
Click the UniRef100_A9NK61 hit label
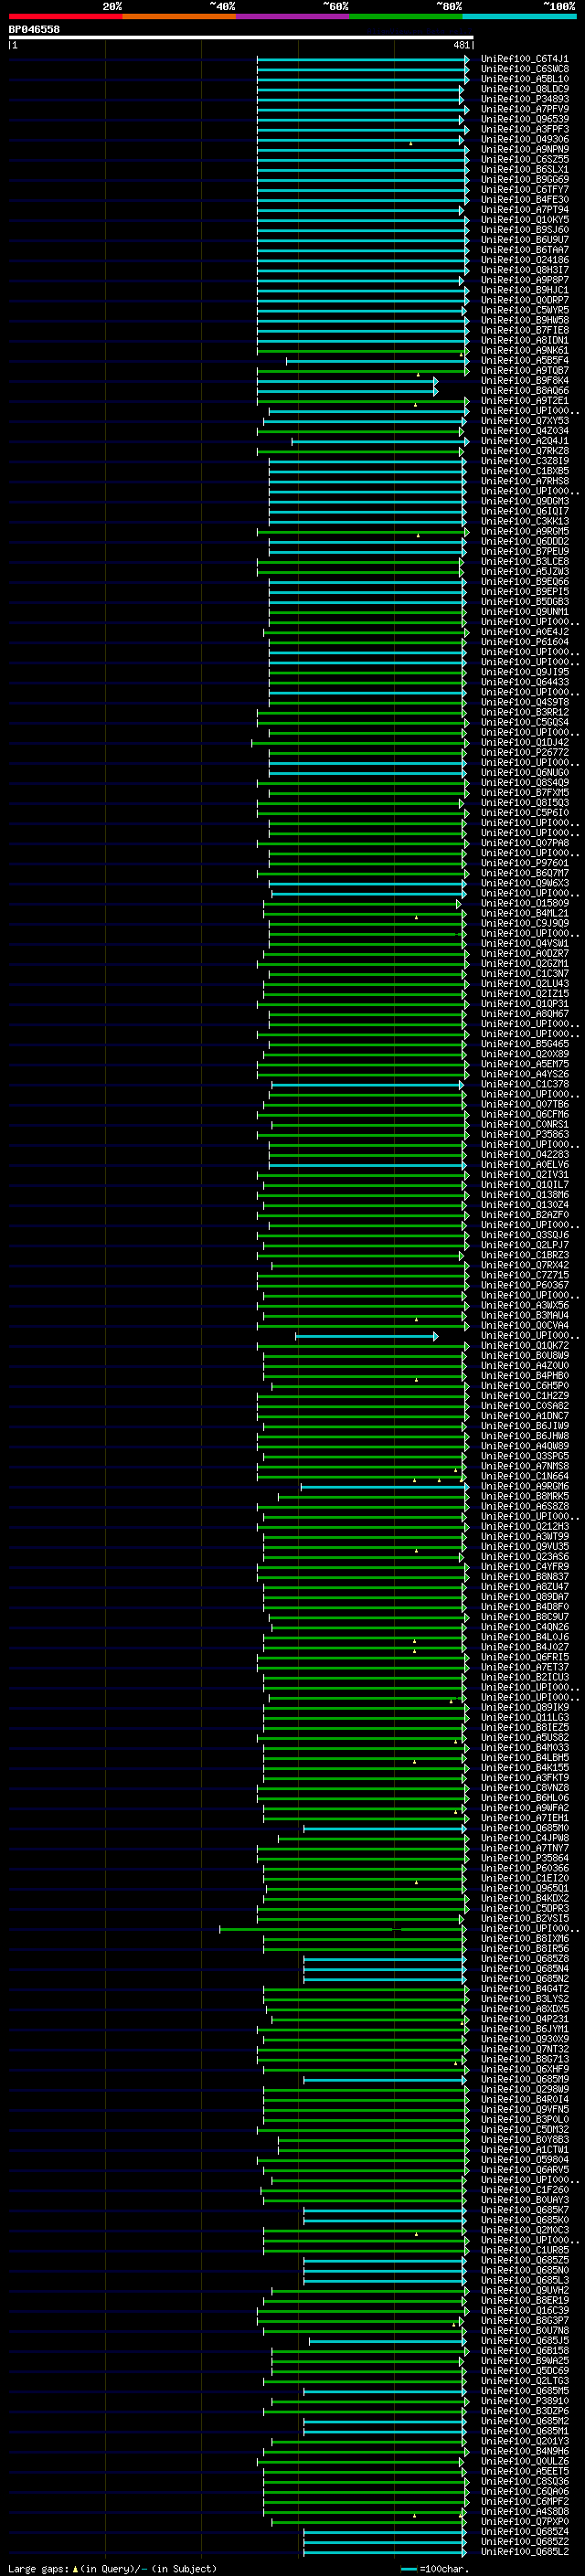click(x=524, y=350)
